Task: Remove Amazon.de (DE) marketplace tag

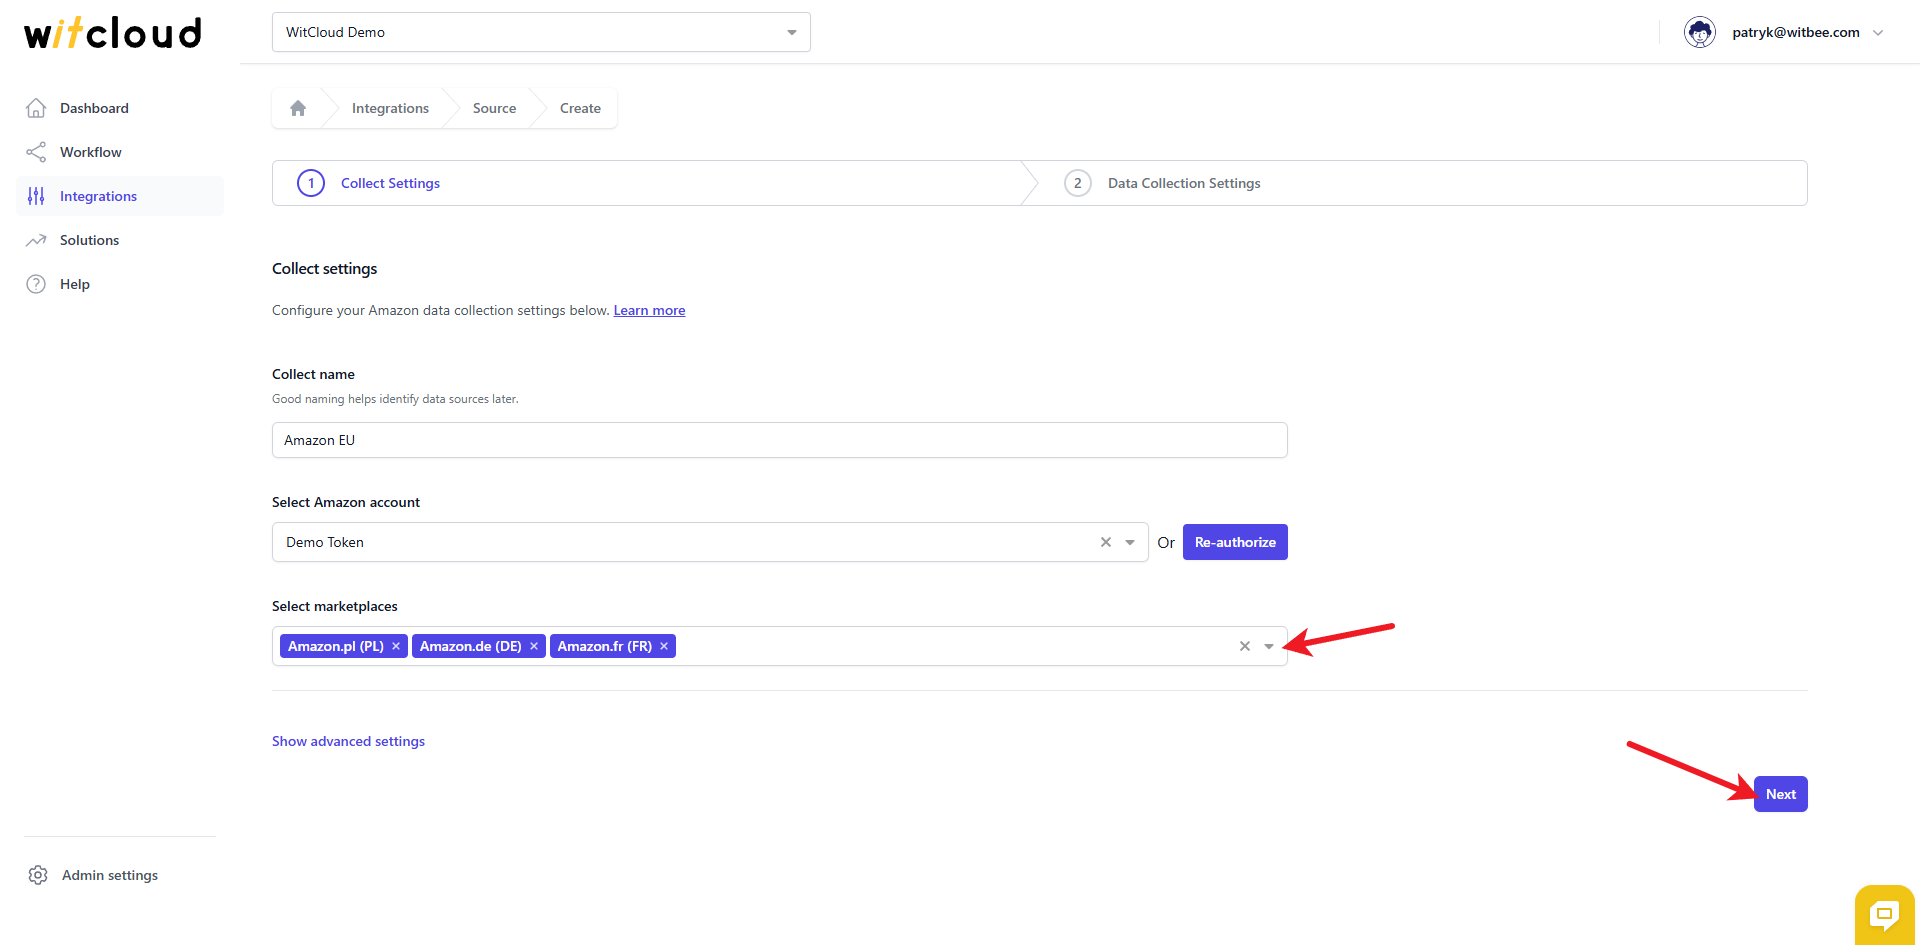Action: (x=534, y=646)
